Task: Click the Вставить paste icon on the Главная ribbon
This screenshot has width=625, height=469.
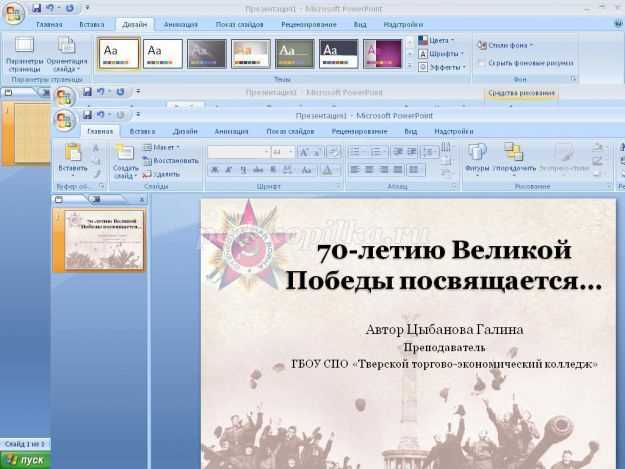Action: pos(73,153)
